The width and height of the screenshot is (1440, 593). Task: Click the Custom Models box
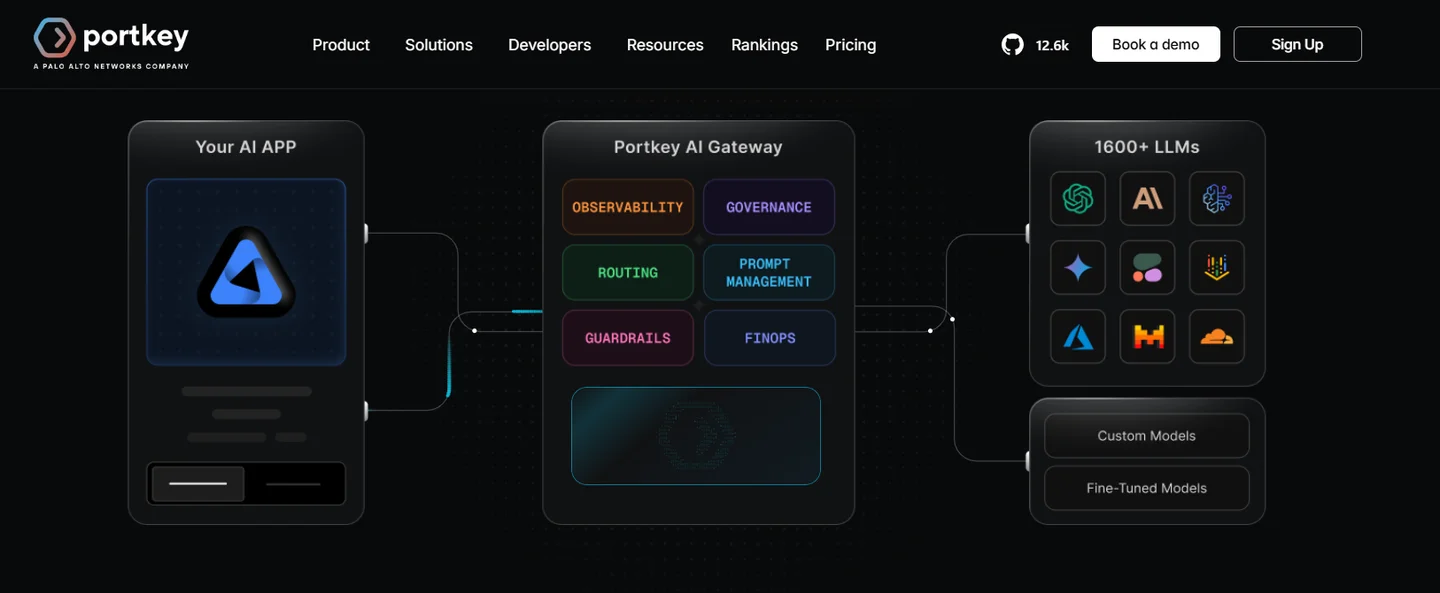pos(1147,436)
